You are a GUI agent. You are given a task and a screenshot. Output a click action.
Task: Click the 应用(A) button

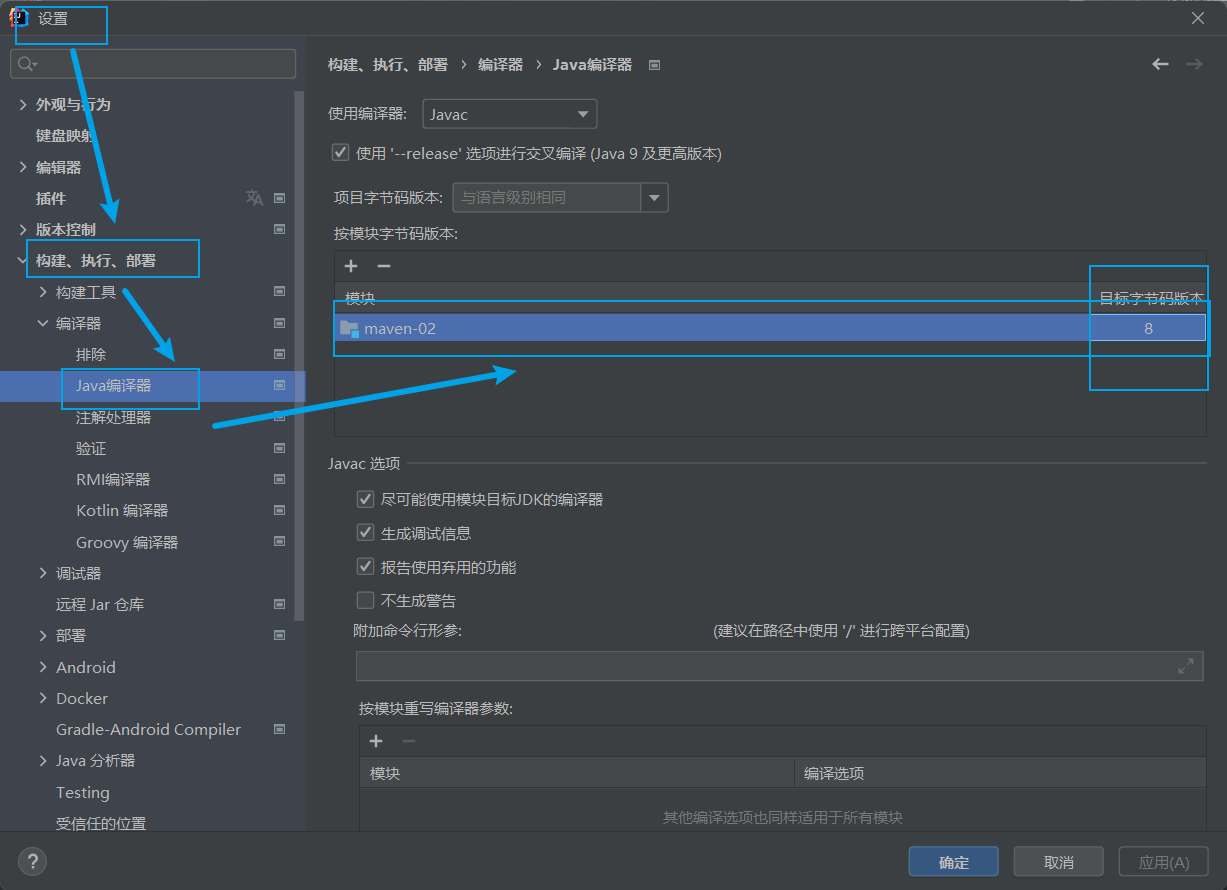pos(1164,862)
